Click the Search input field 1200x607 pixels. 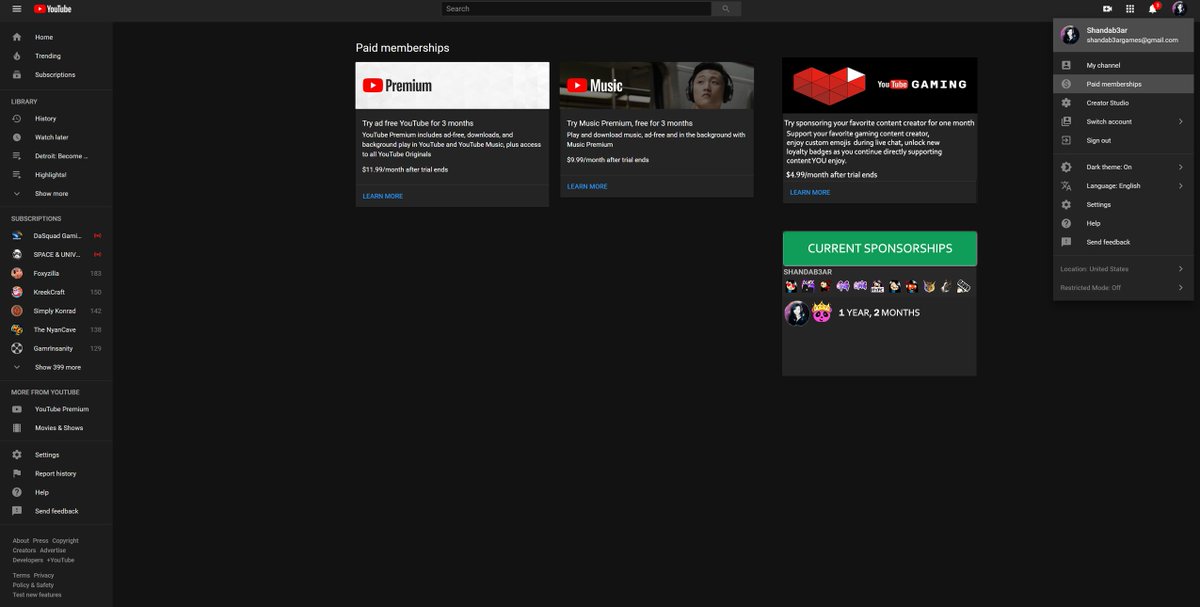click(576, 9)
